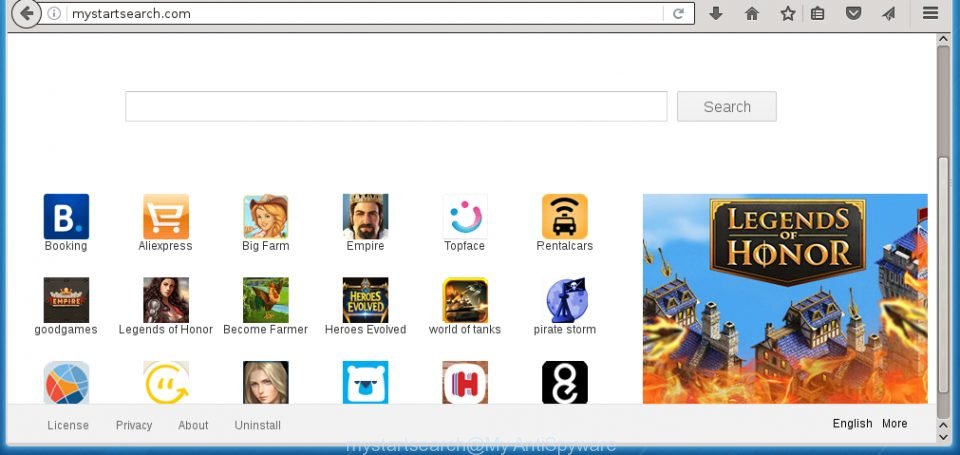Screen dimensions: 960x455
Task: Click the Empire label under the king icon
Action: (x=366, y=246)
